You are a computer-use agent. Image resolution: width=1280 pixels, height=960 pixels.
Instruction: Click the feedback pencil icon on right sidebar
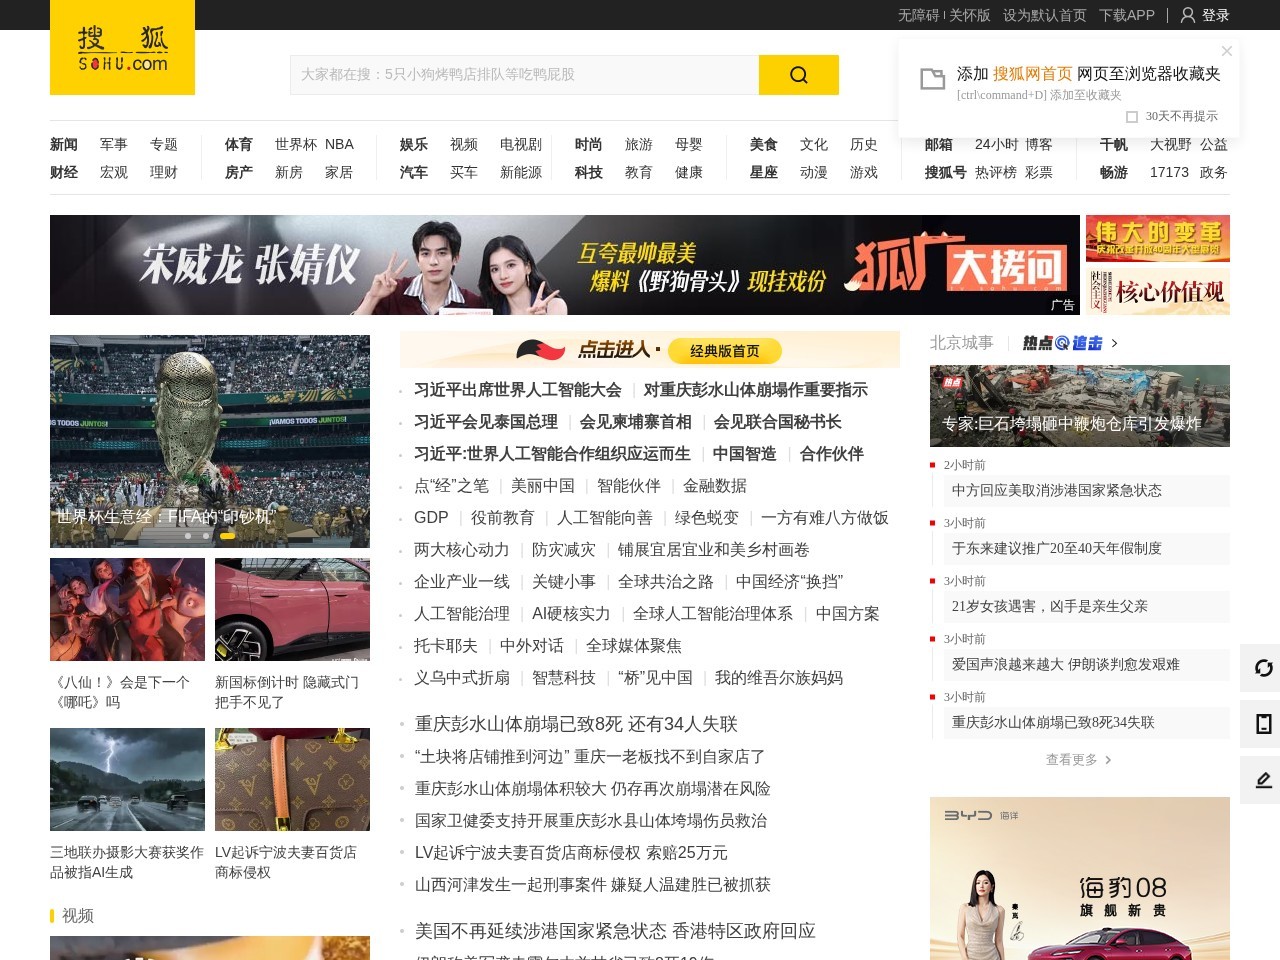(x=1263, y=780)
